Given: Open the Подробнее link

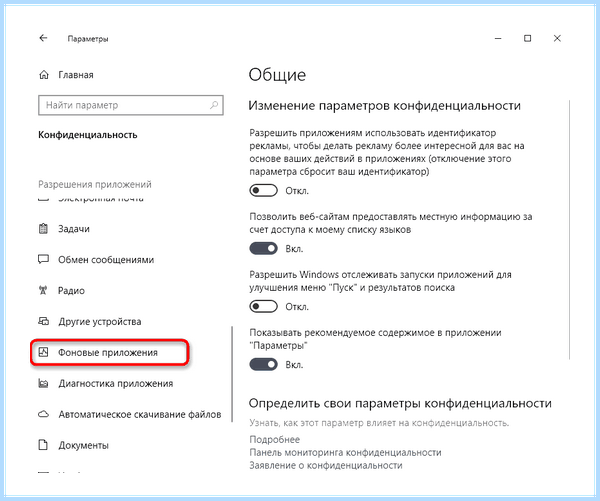Looking at the screenshot, I should coord(274,439).
